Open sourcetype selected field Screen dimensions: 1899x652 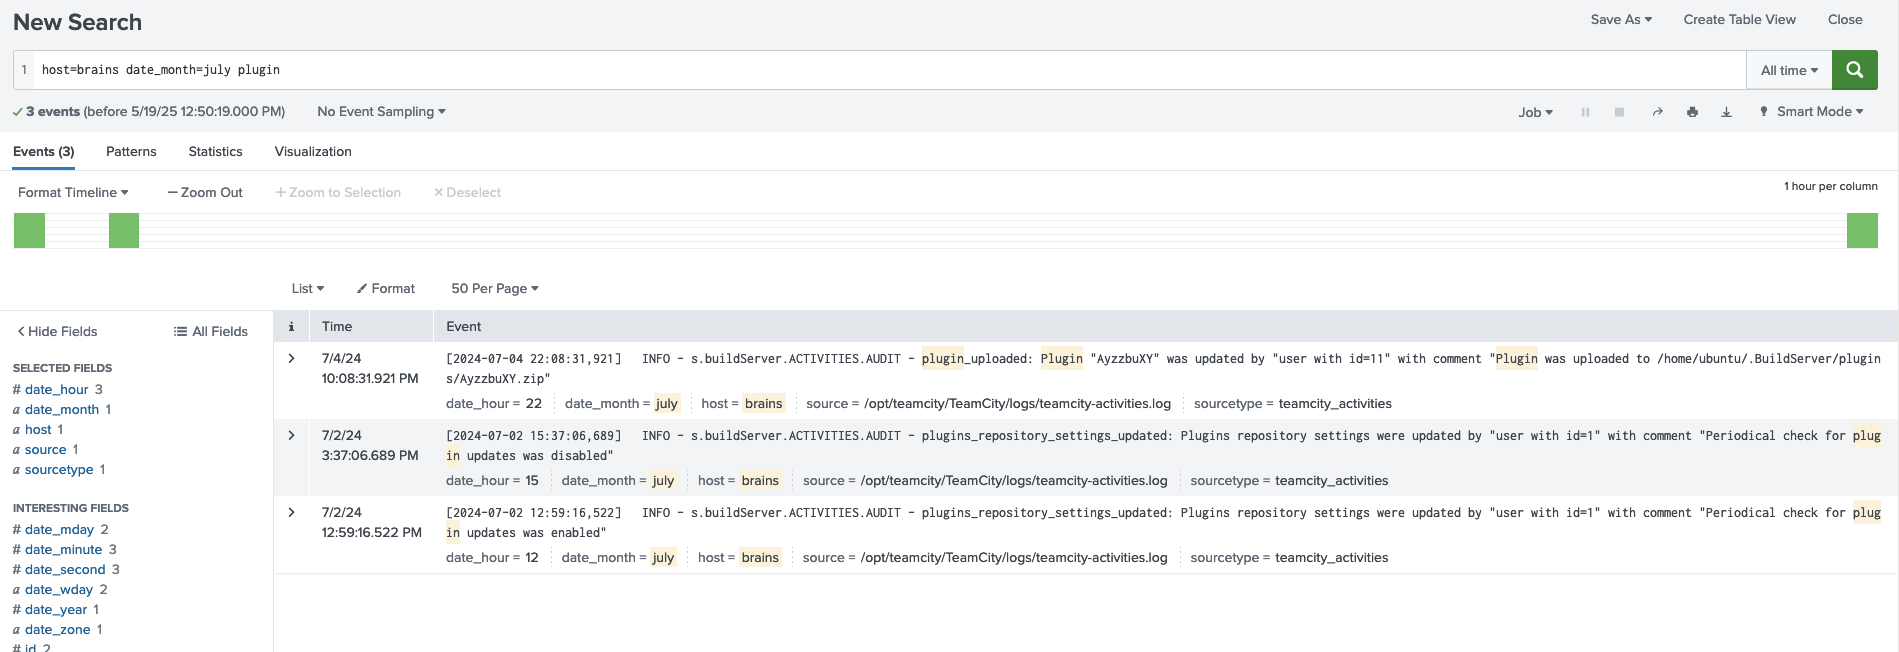[59, 469]
